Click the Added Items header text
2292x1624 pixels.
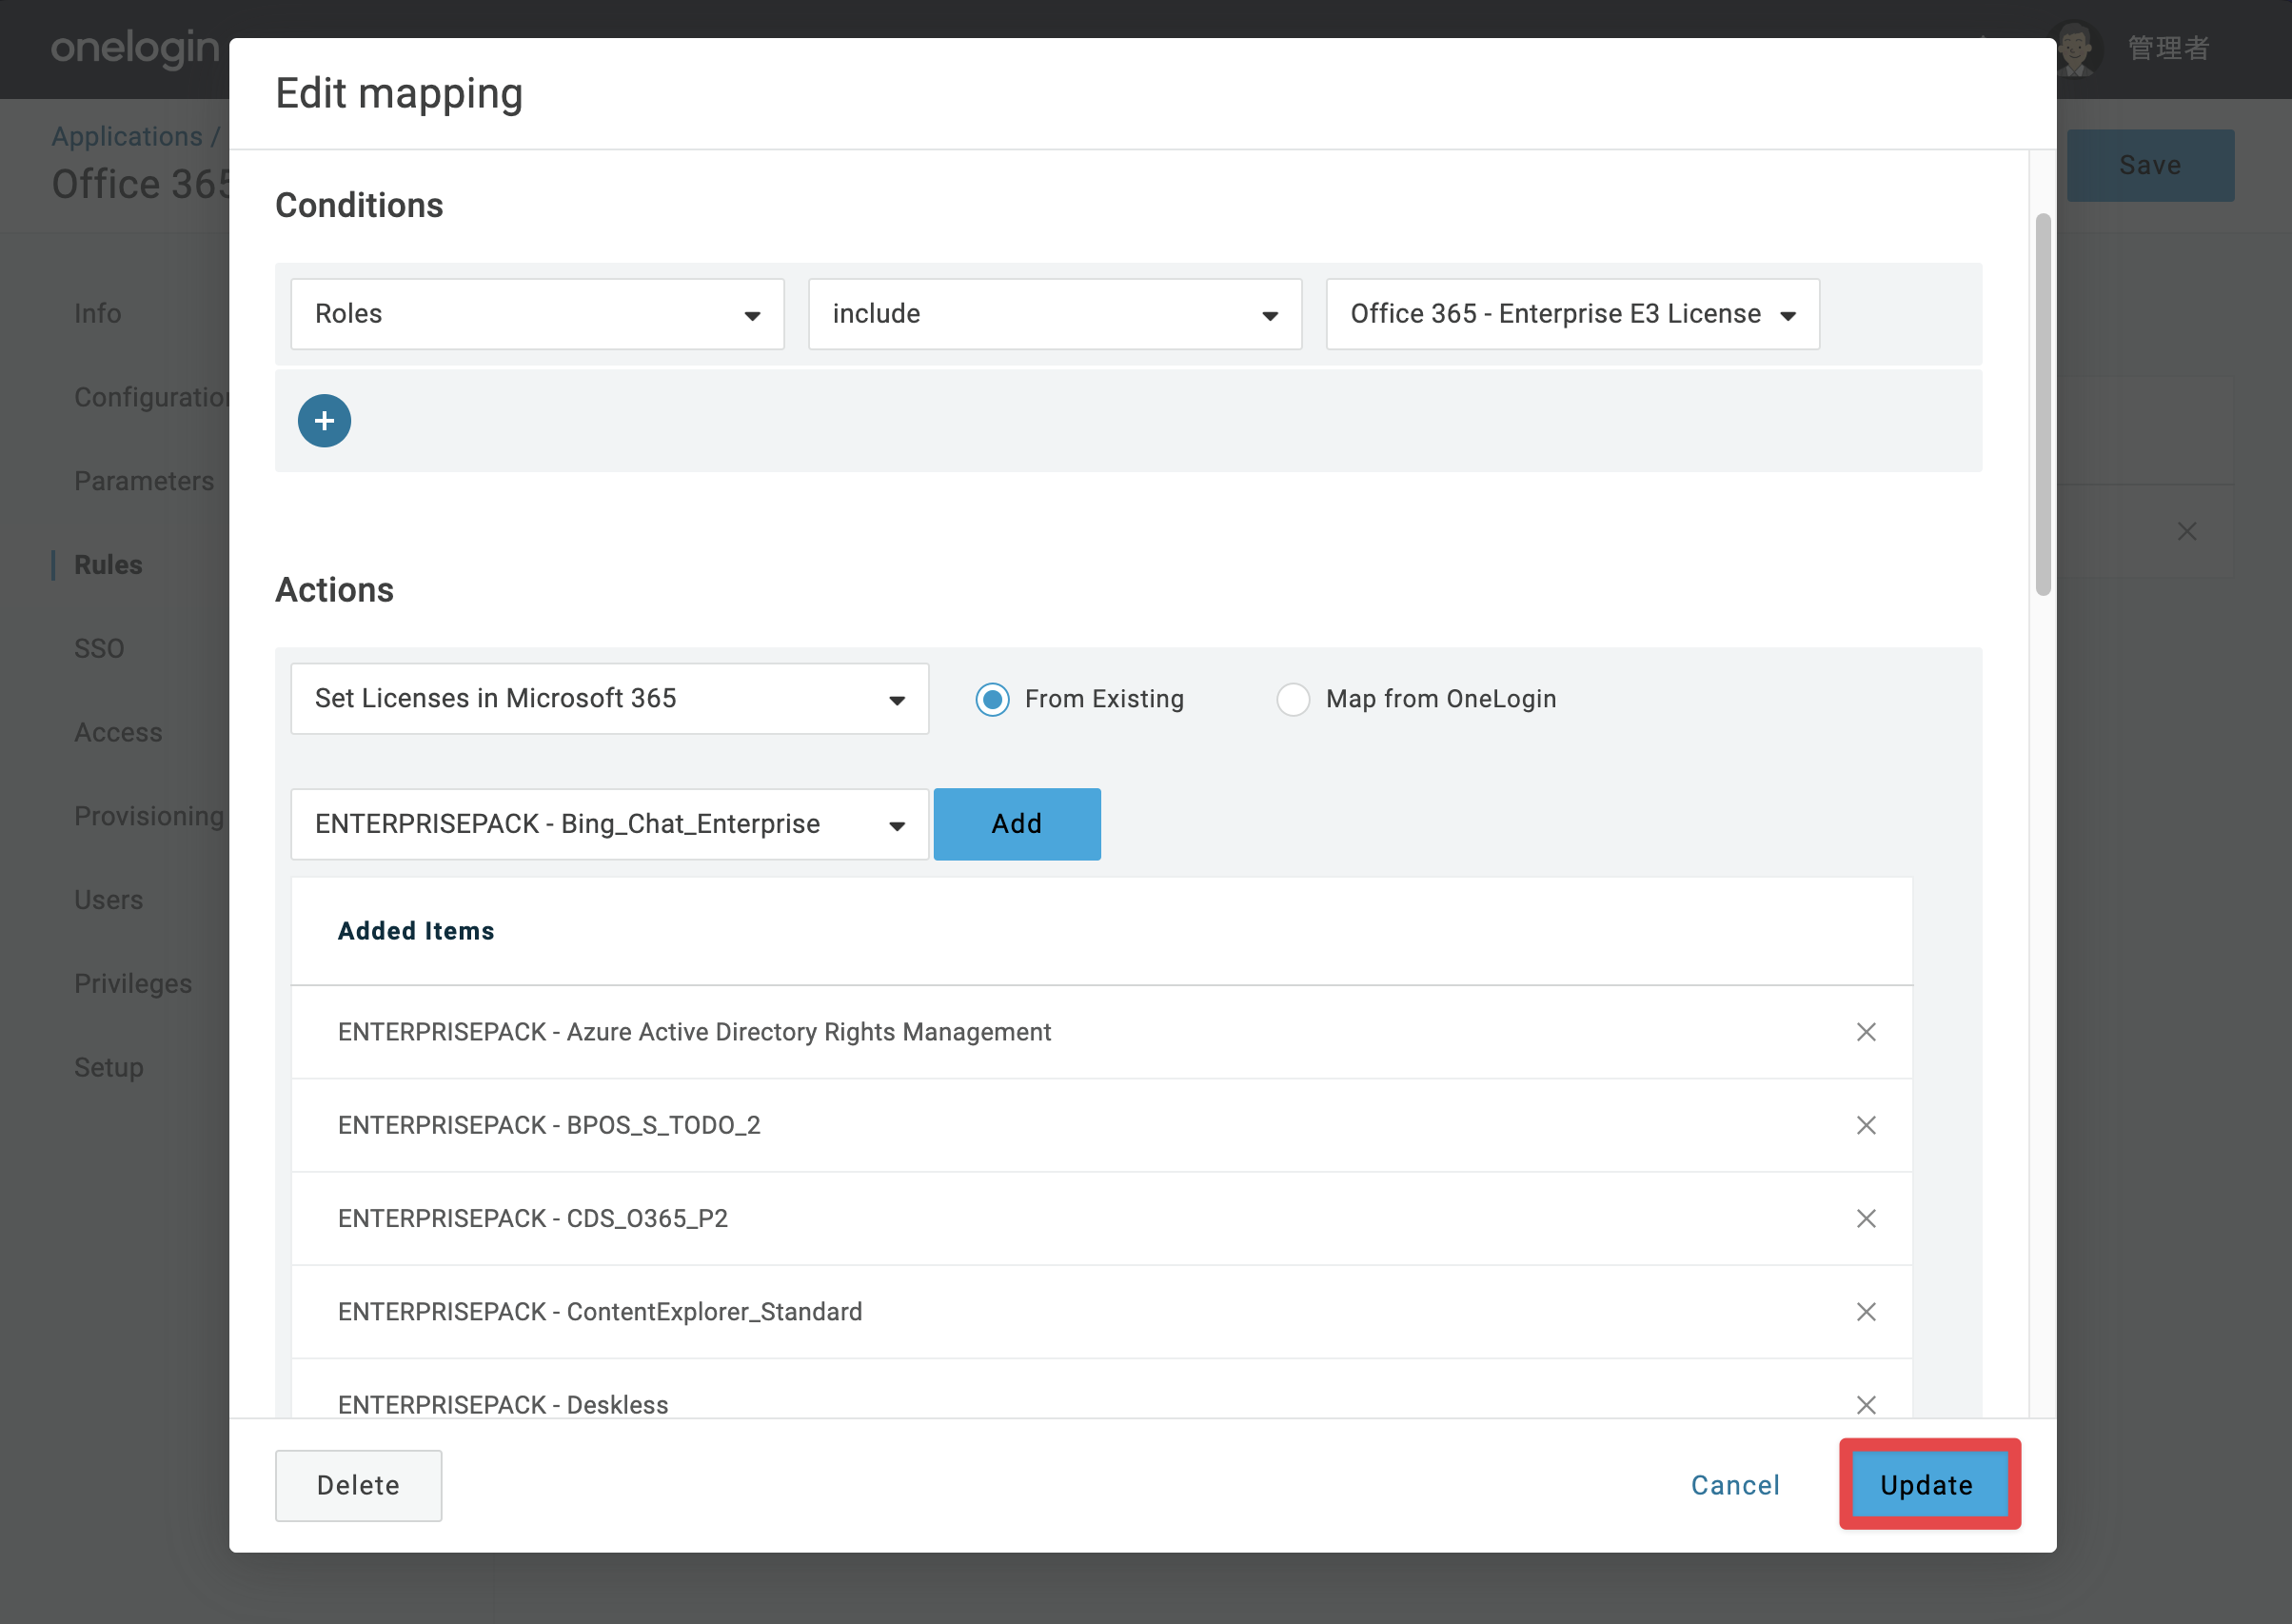(416, 931)
